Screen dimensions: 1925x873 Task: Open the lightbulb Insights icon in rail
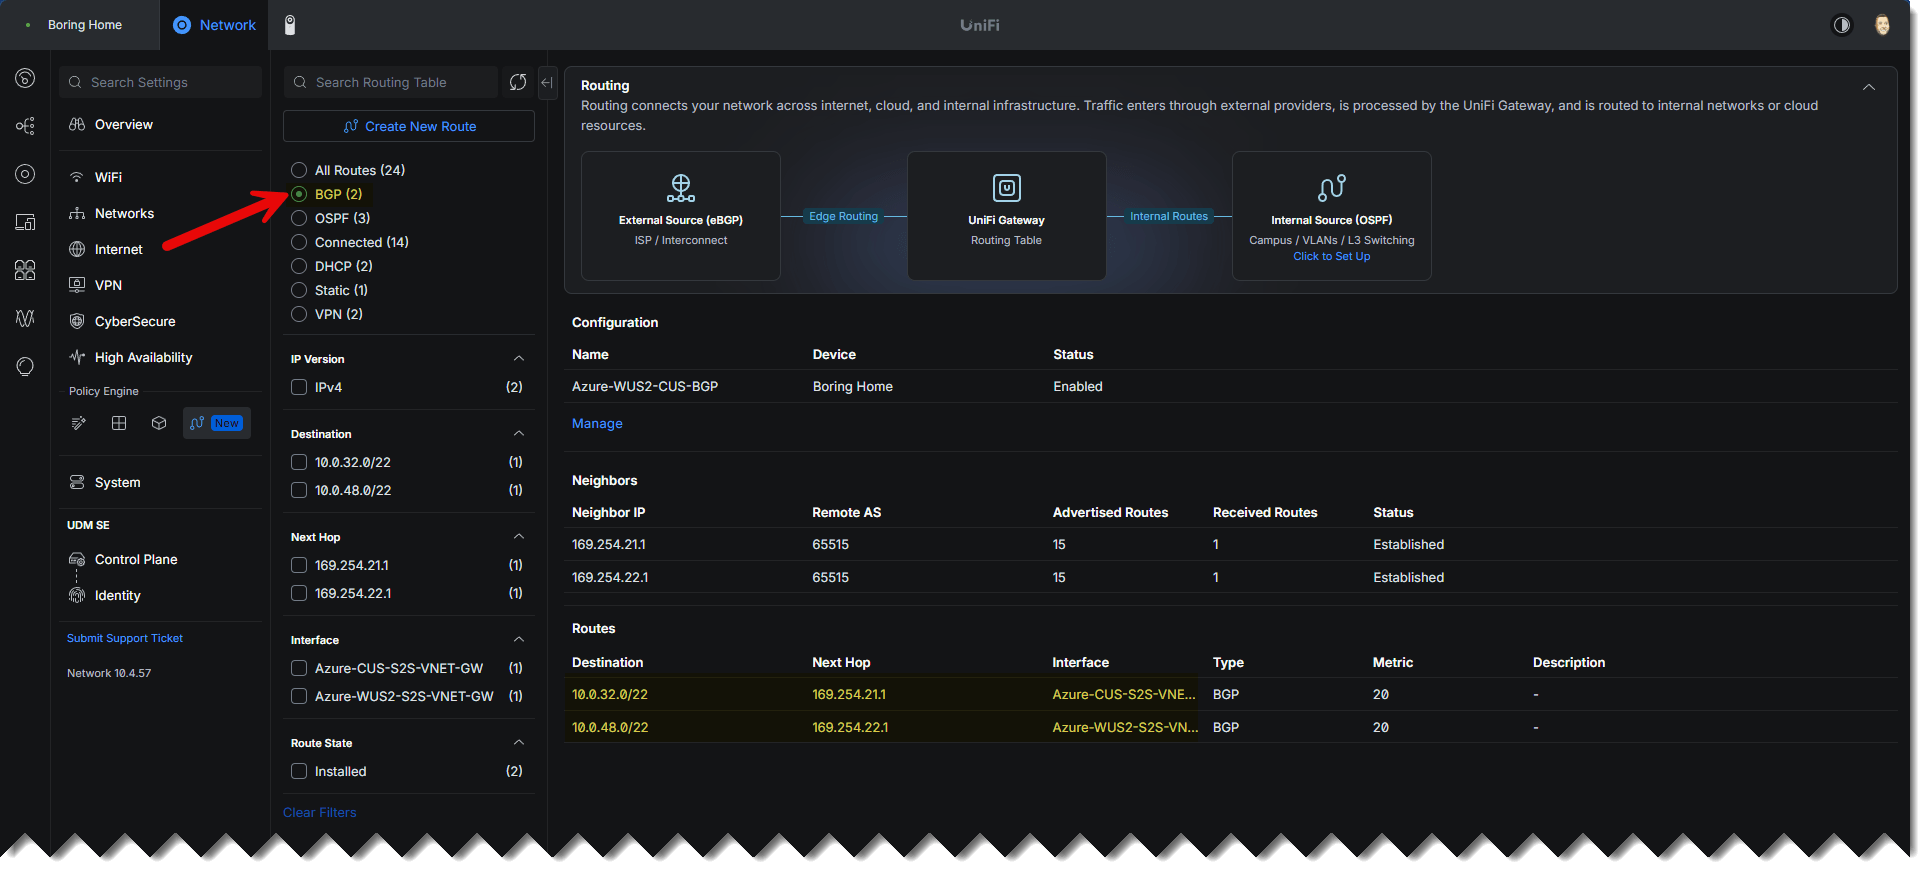point(25,366)
